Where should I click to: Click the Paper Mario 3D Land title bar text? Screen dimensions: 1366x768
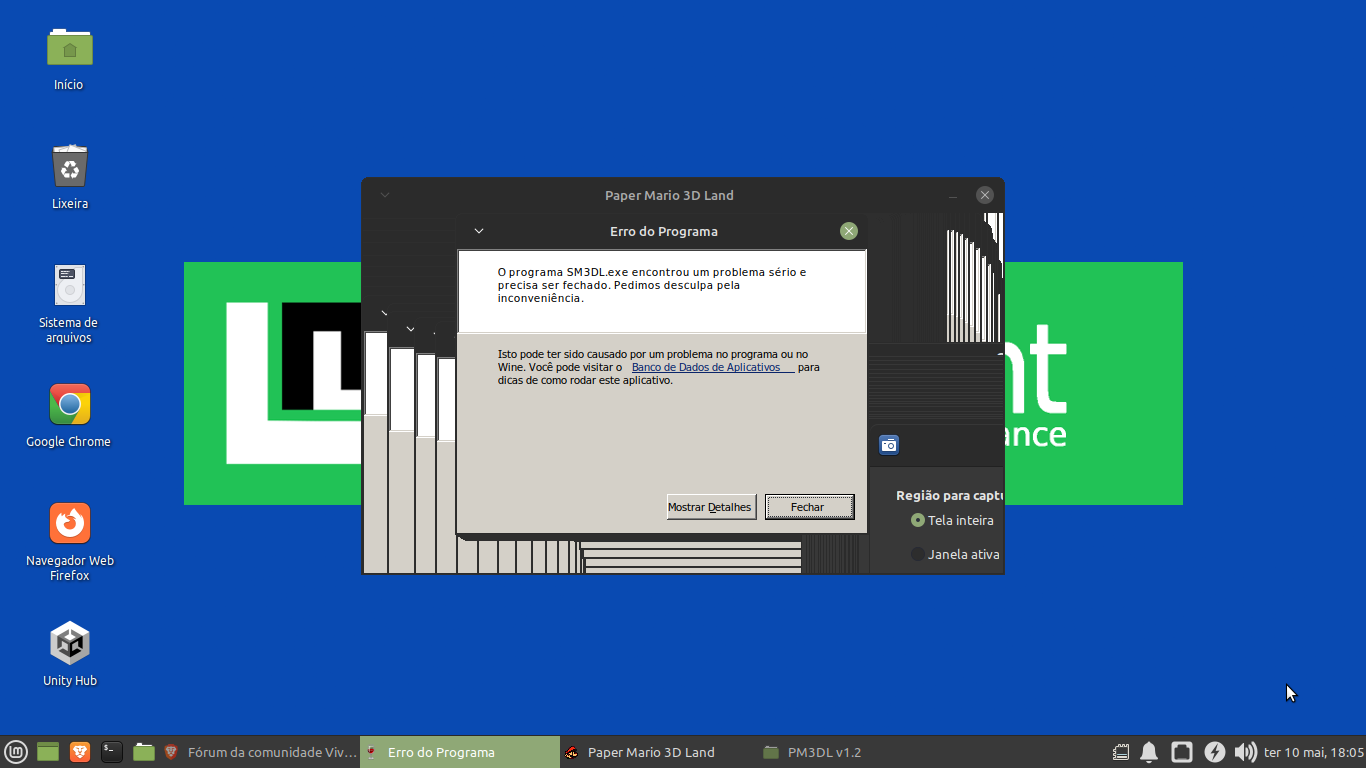(669, 195)
